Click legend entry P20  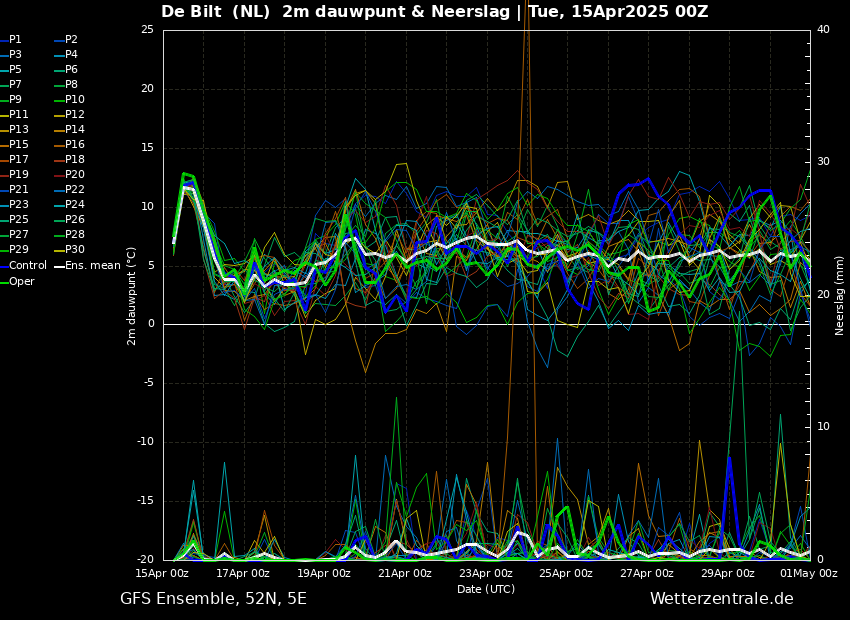[75, 175]
